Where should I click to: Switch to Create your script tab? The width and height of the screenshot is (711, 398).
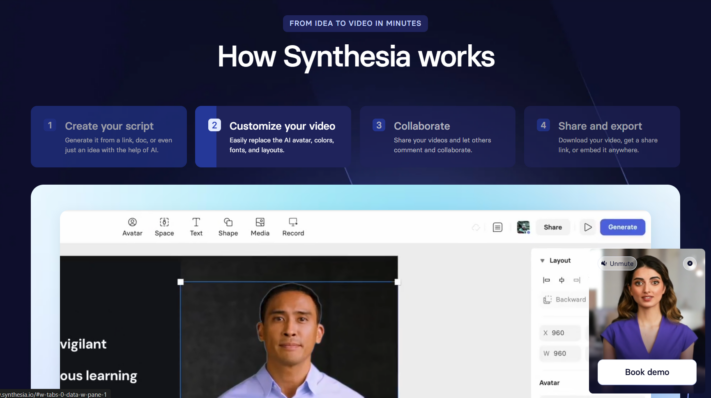click(x=109, y=137)
